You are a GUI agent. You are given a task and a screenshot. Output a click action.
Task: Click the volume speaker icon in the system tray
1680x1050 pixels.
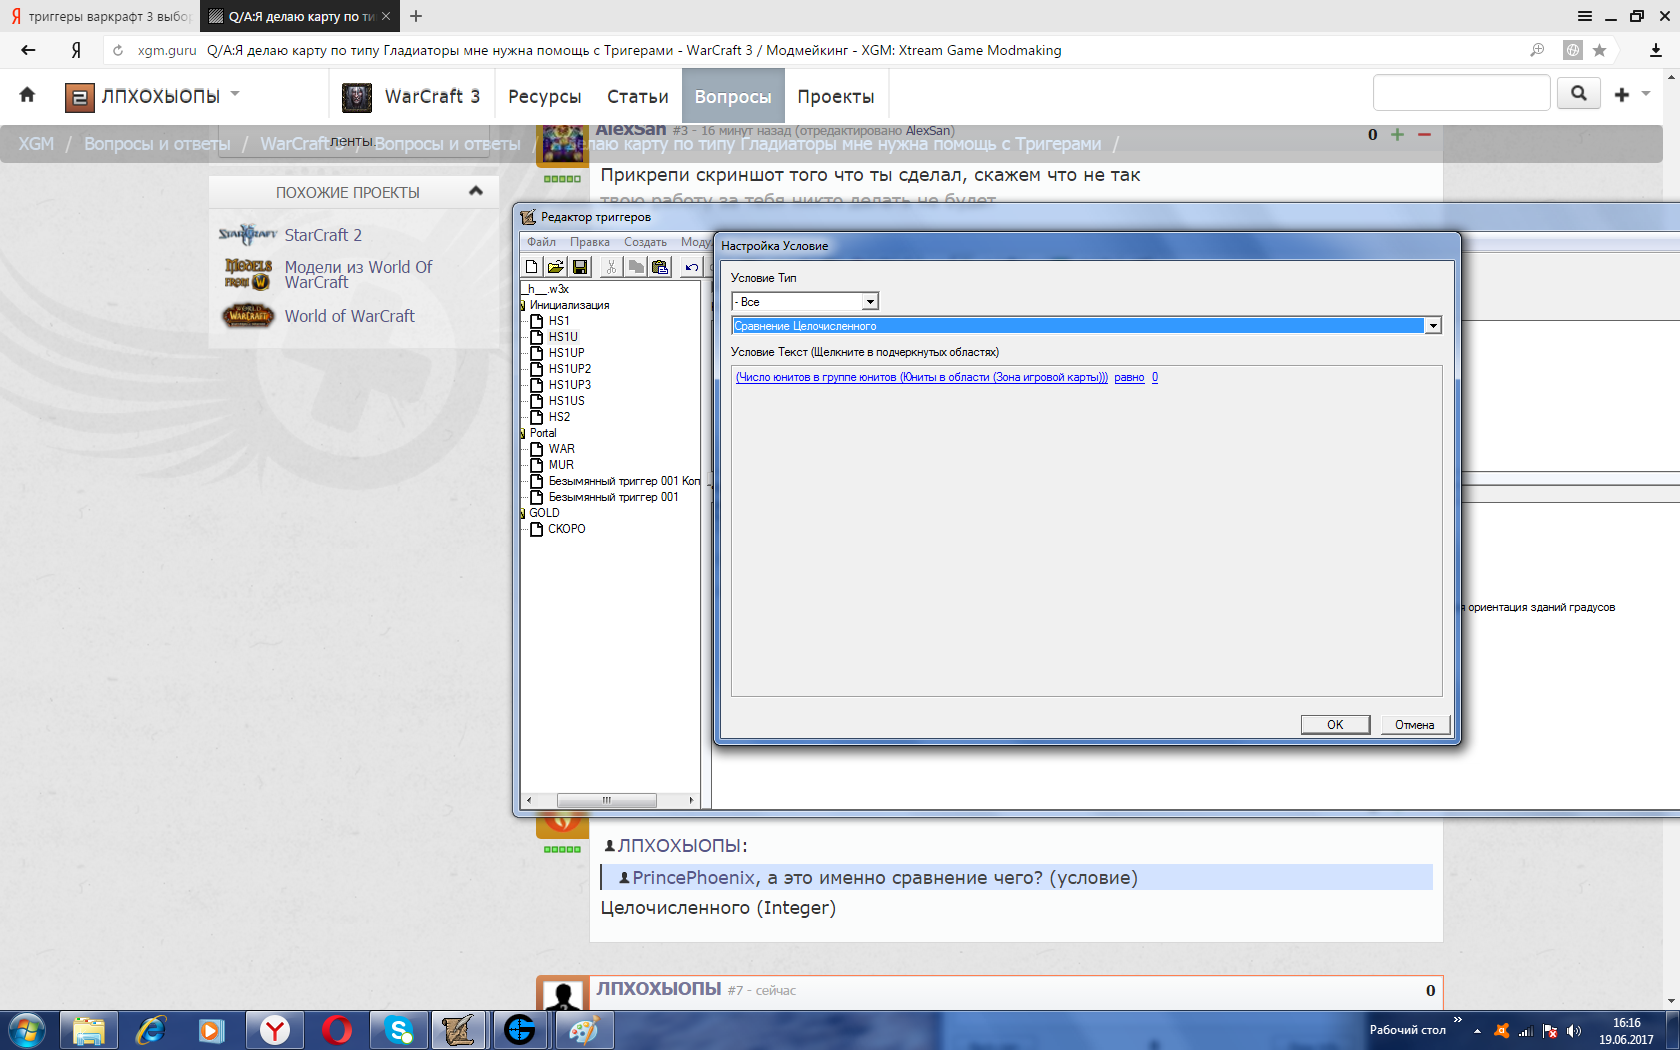1574,1031
